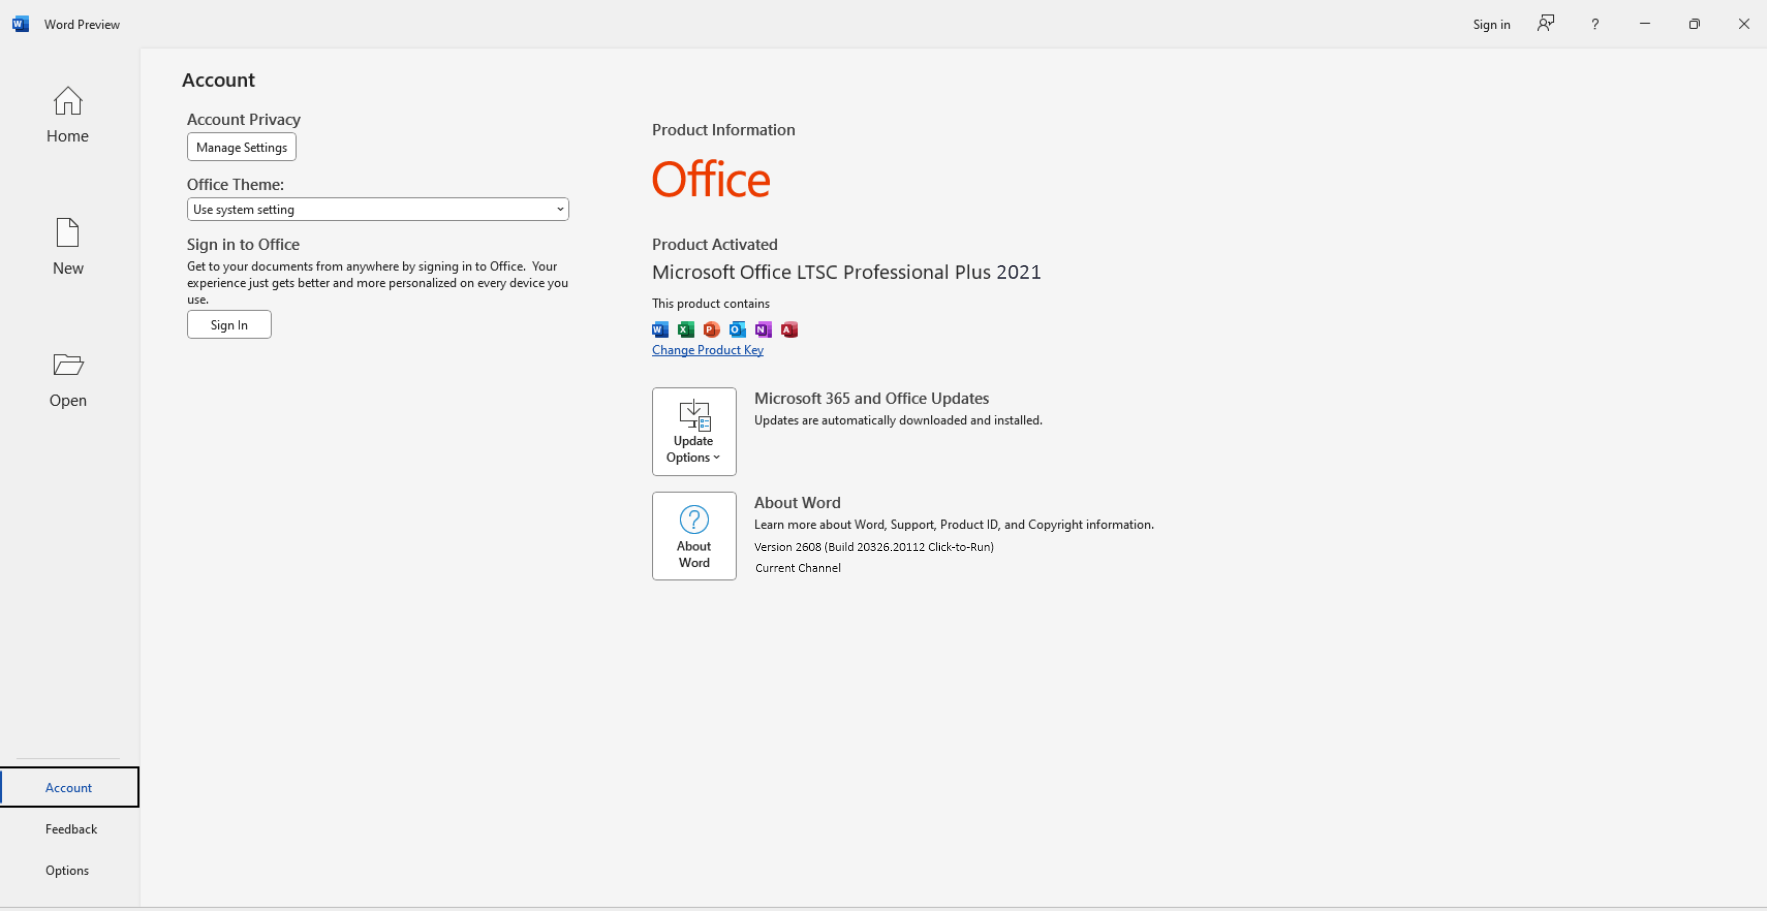Click the Account page heading
1767x911 pixels.
218,80
